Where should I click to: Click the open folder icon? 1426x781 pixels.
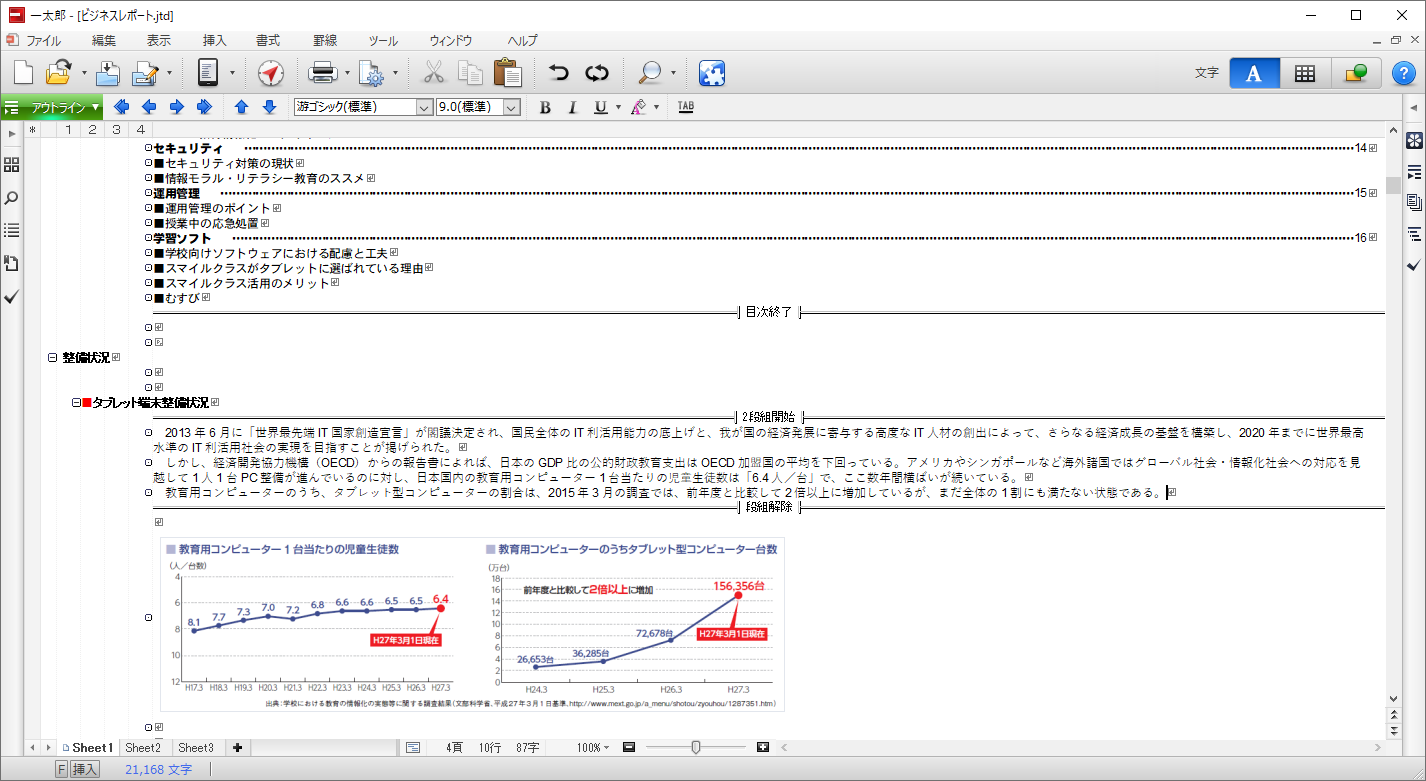click(x=59, y=73)
